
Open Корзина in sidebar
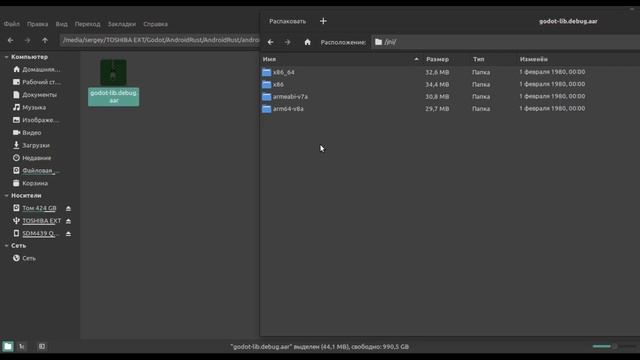click(31, 183)
